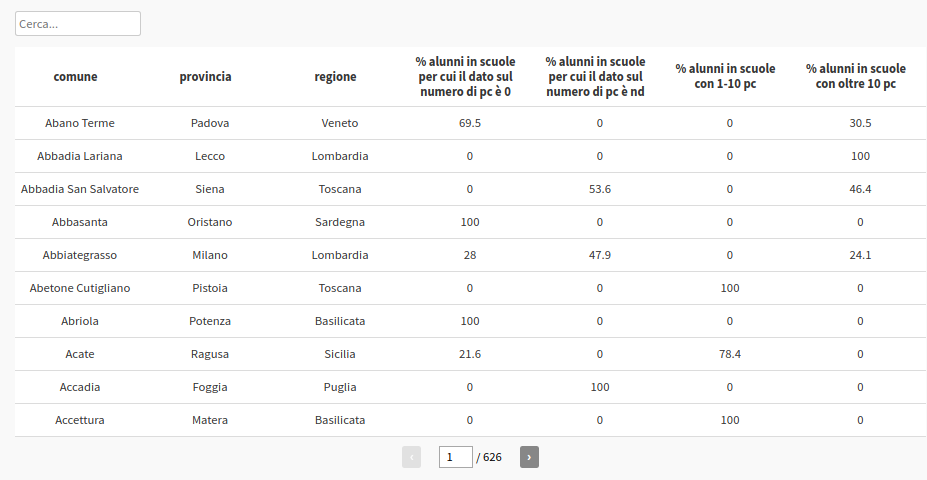Screen dimensions: 927x480
Task: Select the Abetone Cutigliano cell
Action: point(80,288)
